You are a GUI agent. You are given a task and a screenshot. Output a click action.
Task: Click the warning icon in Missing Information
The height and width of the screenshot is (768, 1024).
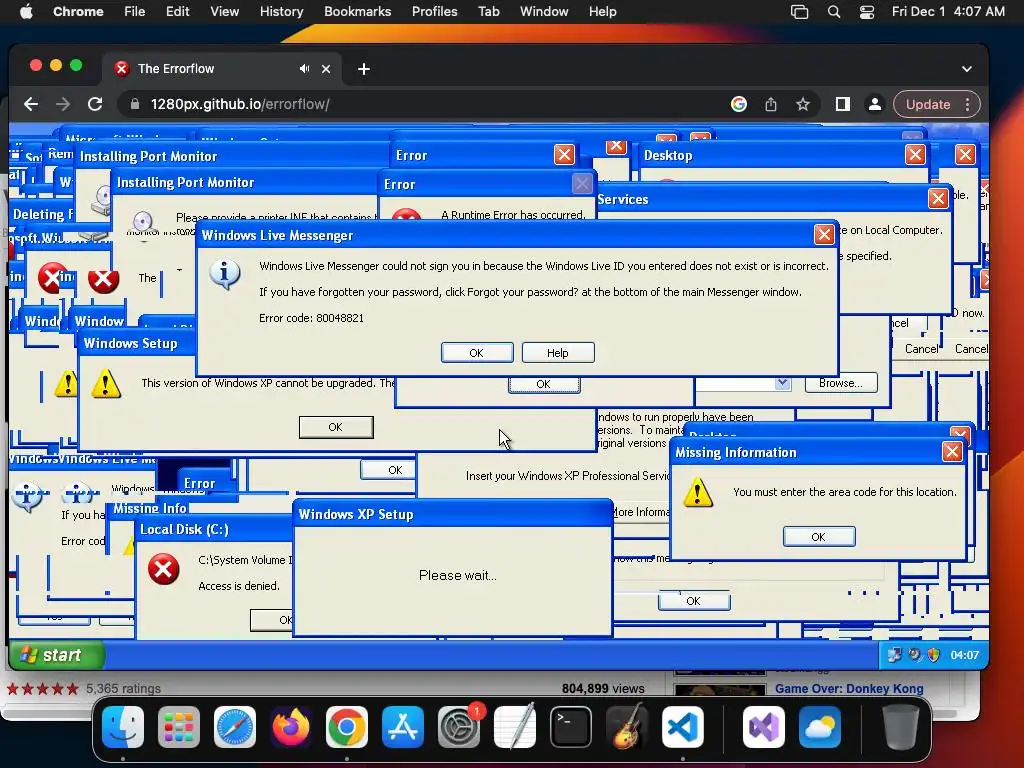[x=697, y=492]
